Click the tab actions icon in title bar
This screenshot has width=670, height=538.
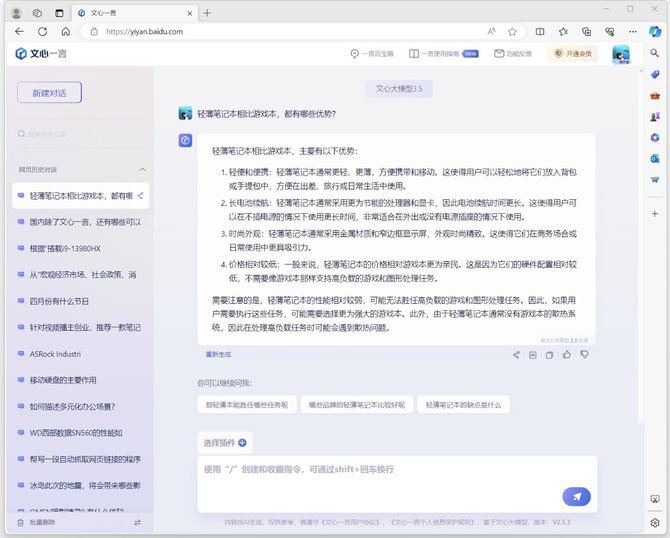click(x=59, y=13)
